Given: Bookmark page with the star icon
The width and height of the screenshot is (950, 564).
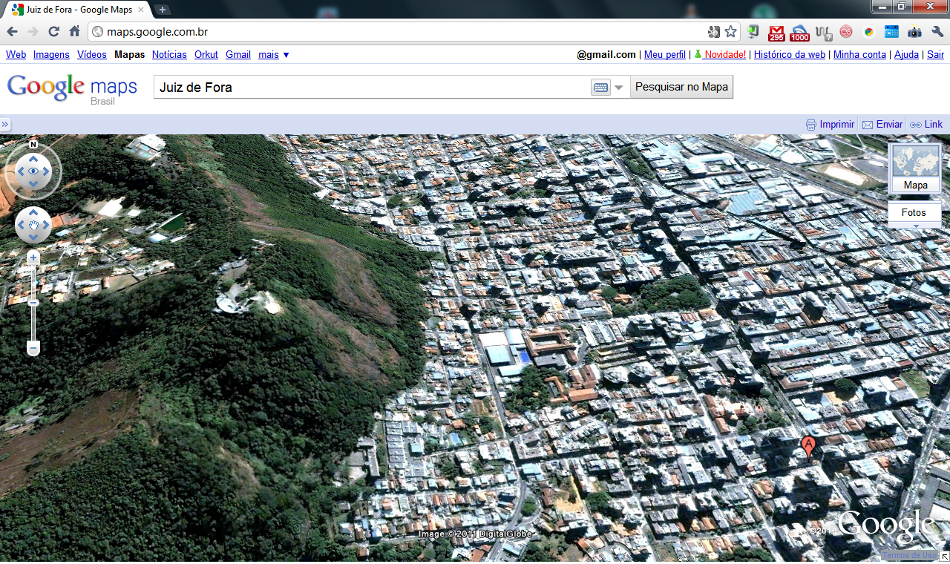Looking at the screenshot, I should coord(731,32).
